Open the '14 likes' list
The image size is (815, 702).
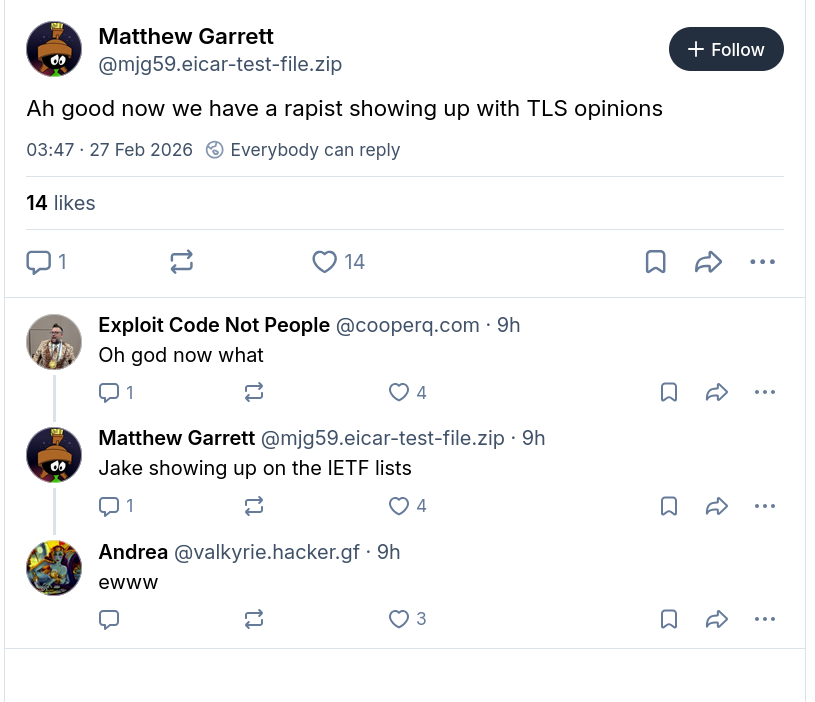click(x=61, y=203)
